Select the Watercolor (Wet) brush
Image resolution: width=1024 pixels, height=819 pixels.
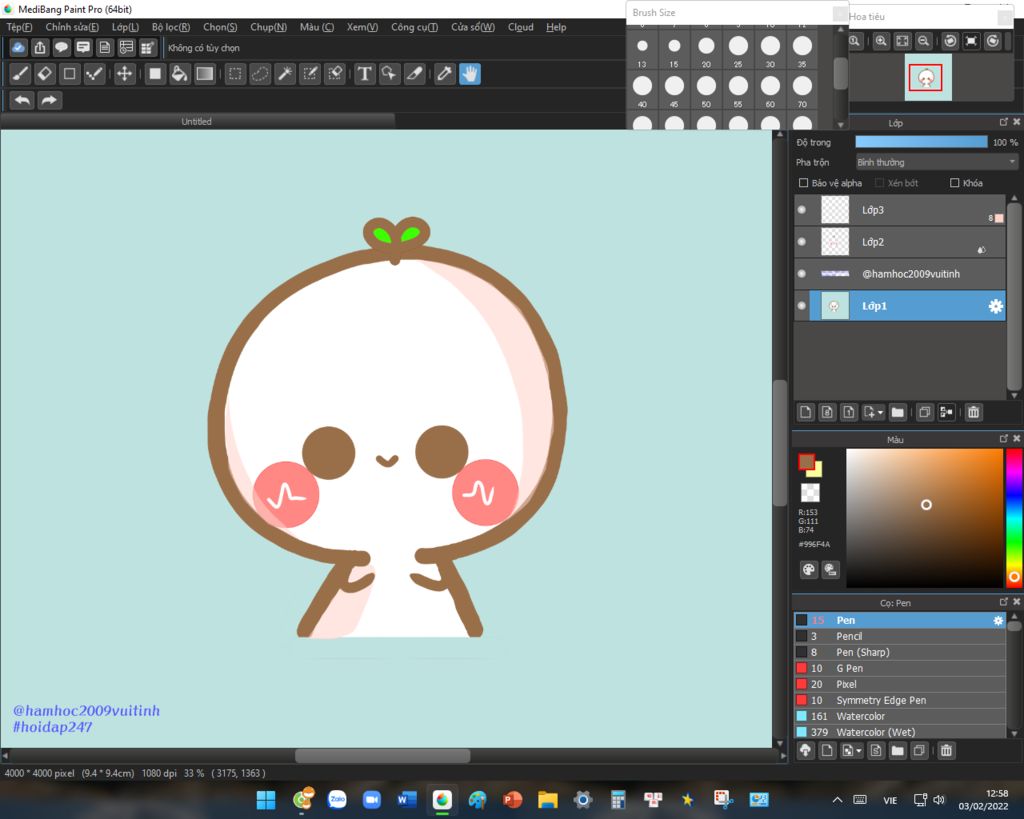click(899, 732)
